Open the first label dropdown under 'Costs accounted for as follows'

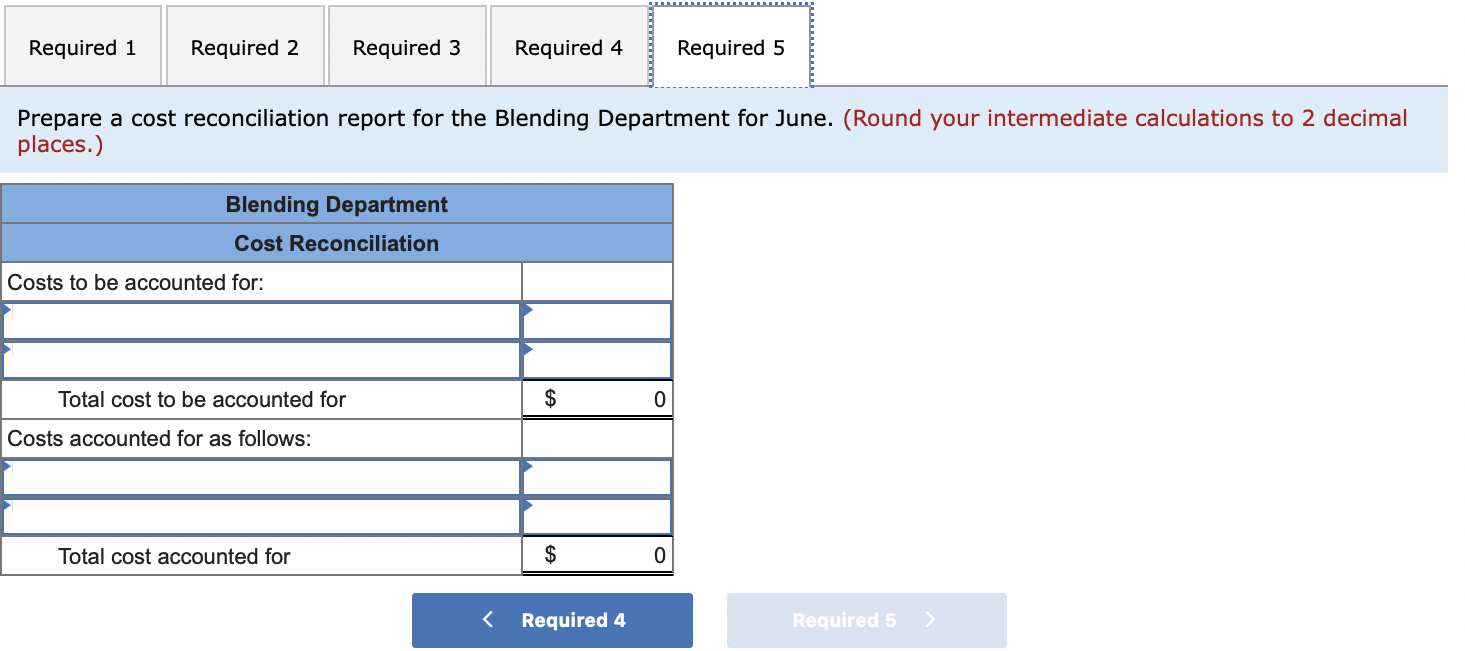260,477
